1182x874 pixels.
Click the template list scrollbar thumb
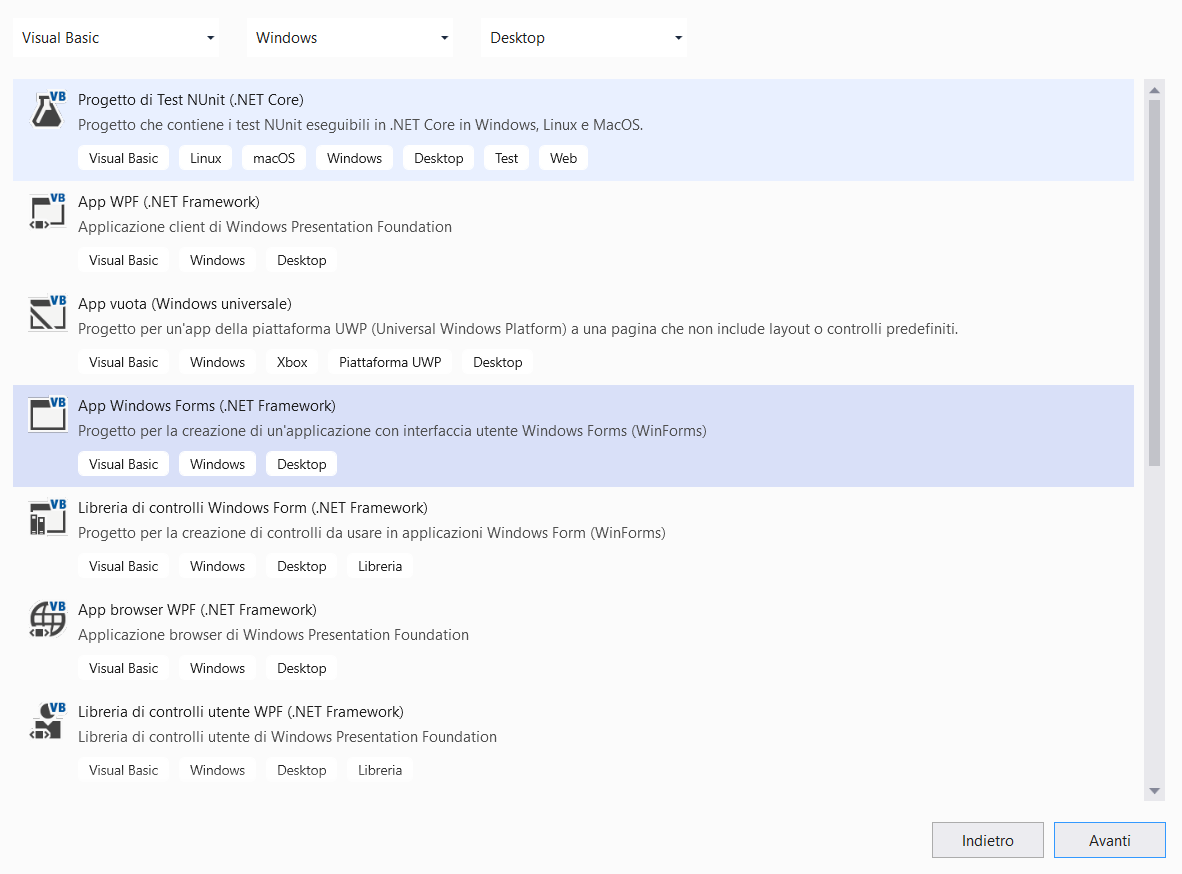tap(1154, 283)
